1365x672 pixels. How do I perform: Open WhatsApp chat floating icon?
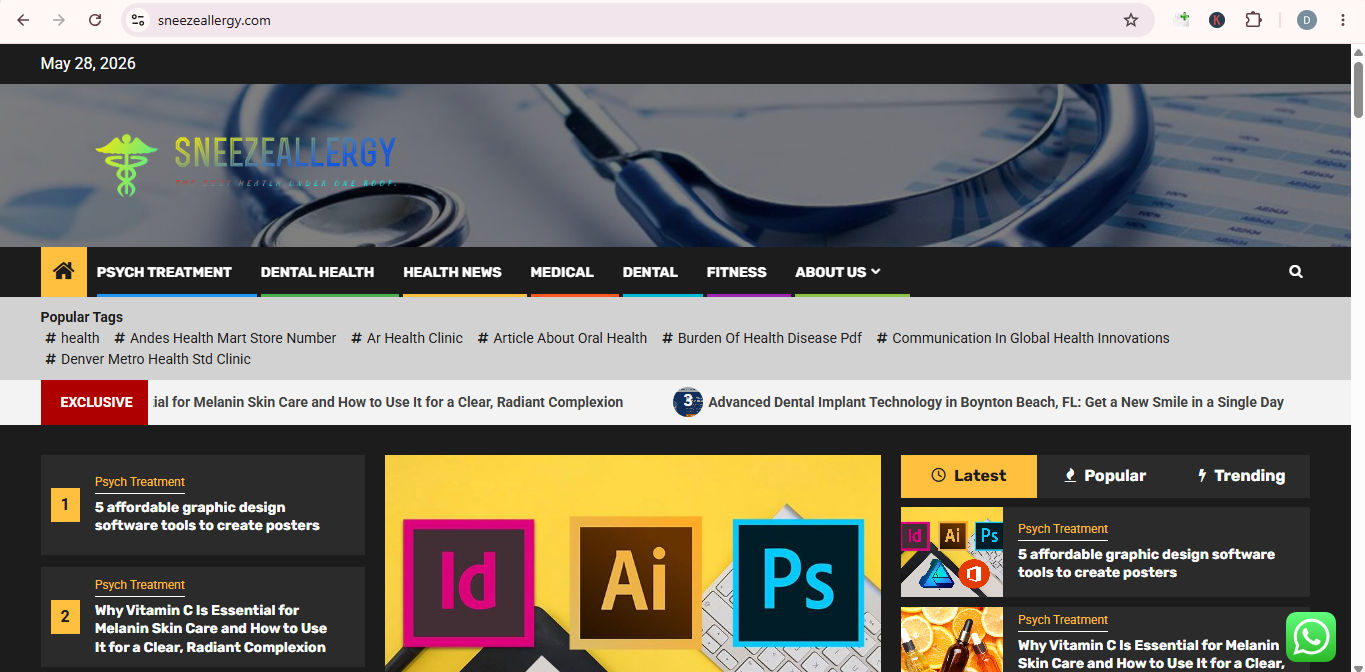click(1311, 637)
